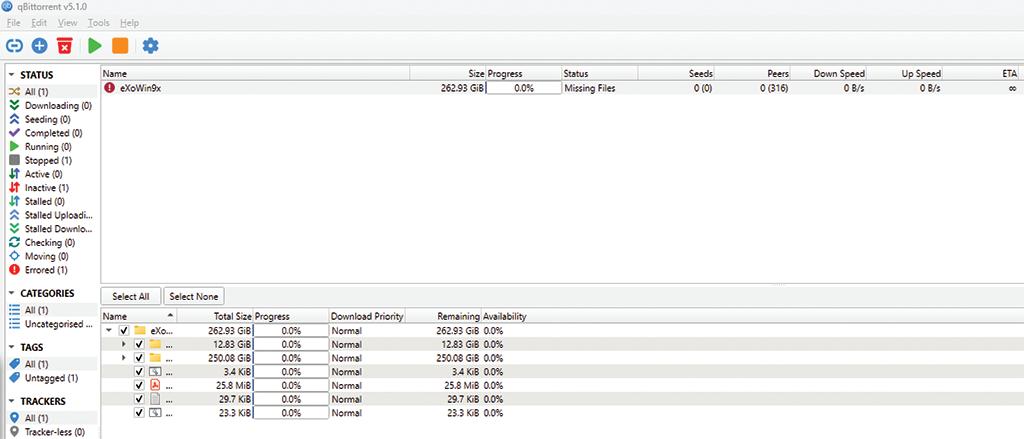
Task: Filter by Running (0) status
Action: click(x=52, y=147)
